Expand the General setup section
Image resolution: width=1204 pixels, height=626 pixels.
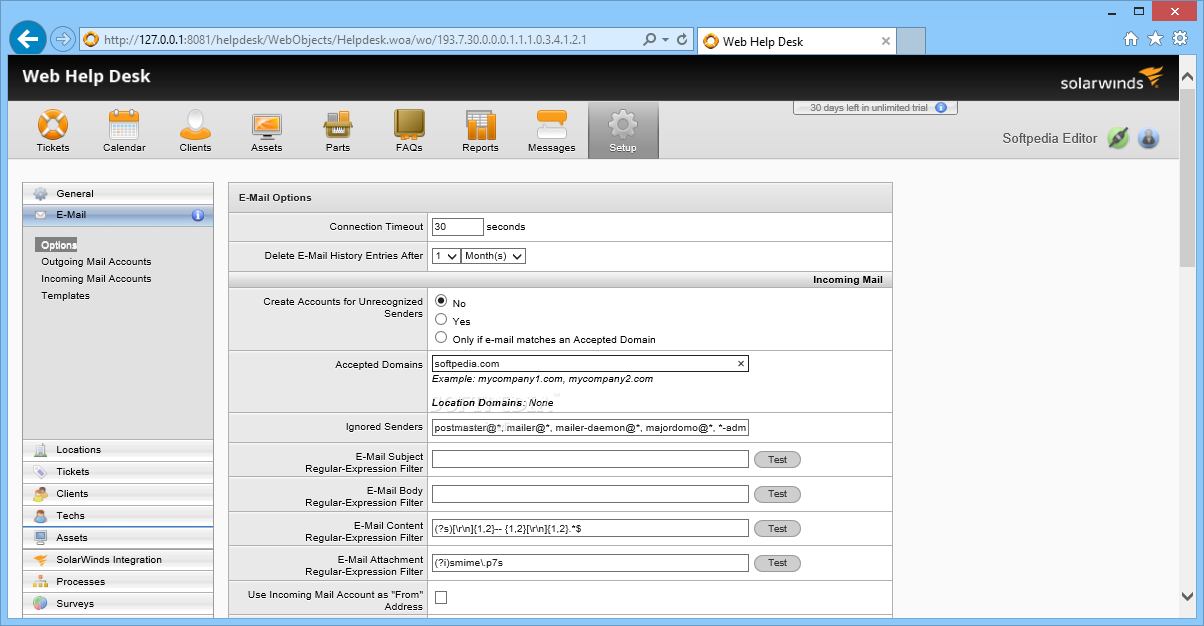point(118,194)
